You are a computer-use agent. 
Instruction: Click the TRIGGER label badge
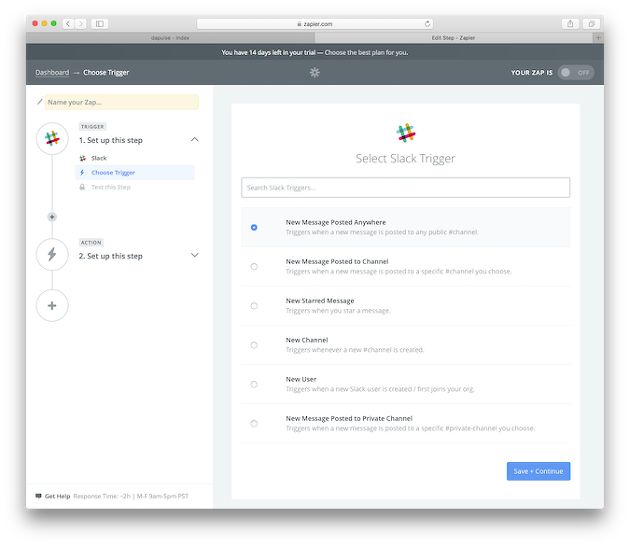pos(92,127)
